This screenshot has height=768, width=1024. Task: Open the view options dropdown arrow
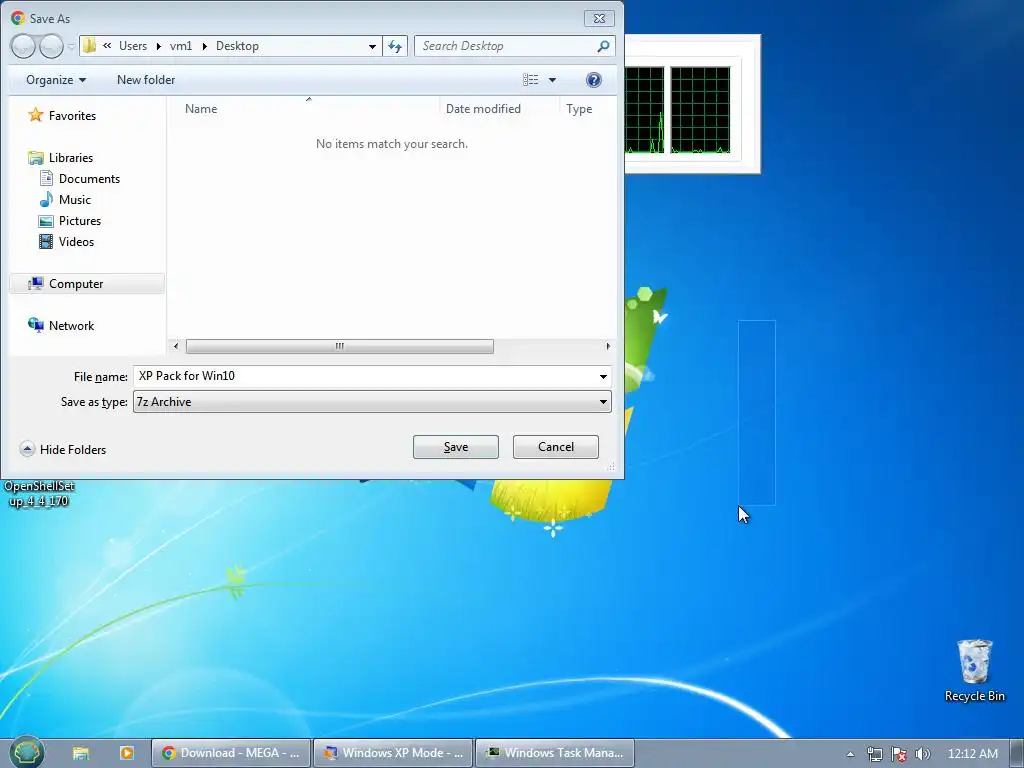coord(552,80)
